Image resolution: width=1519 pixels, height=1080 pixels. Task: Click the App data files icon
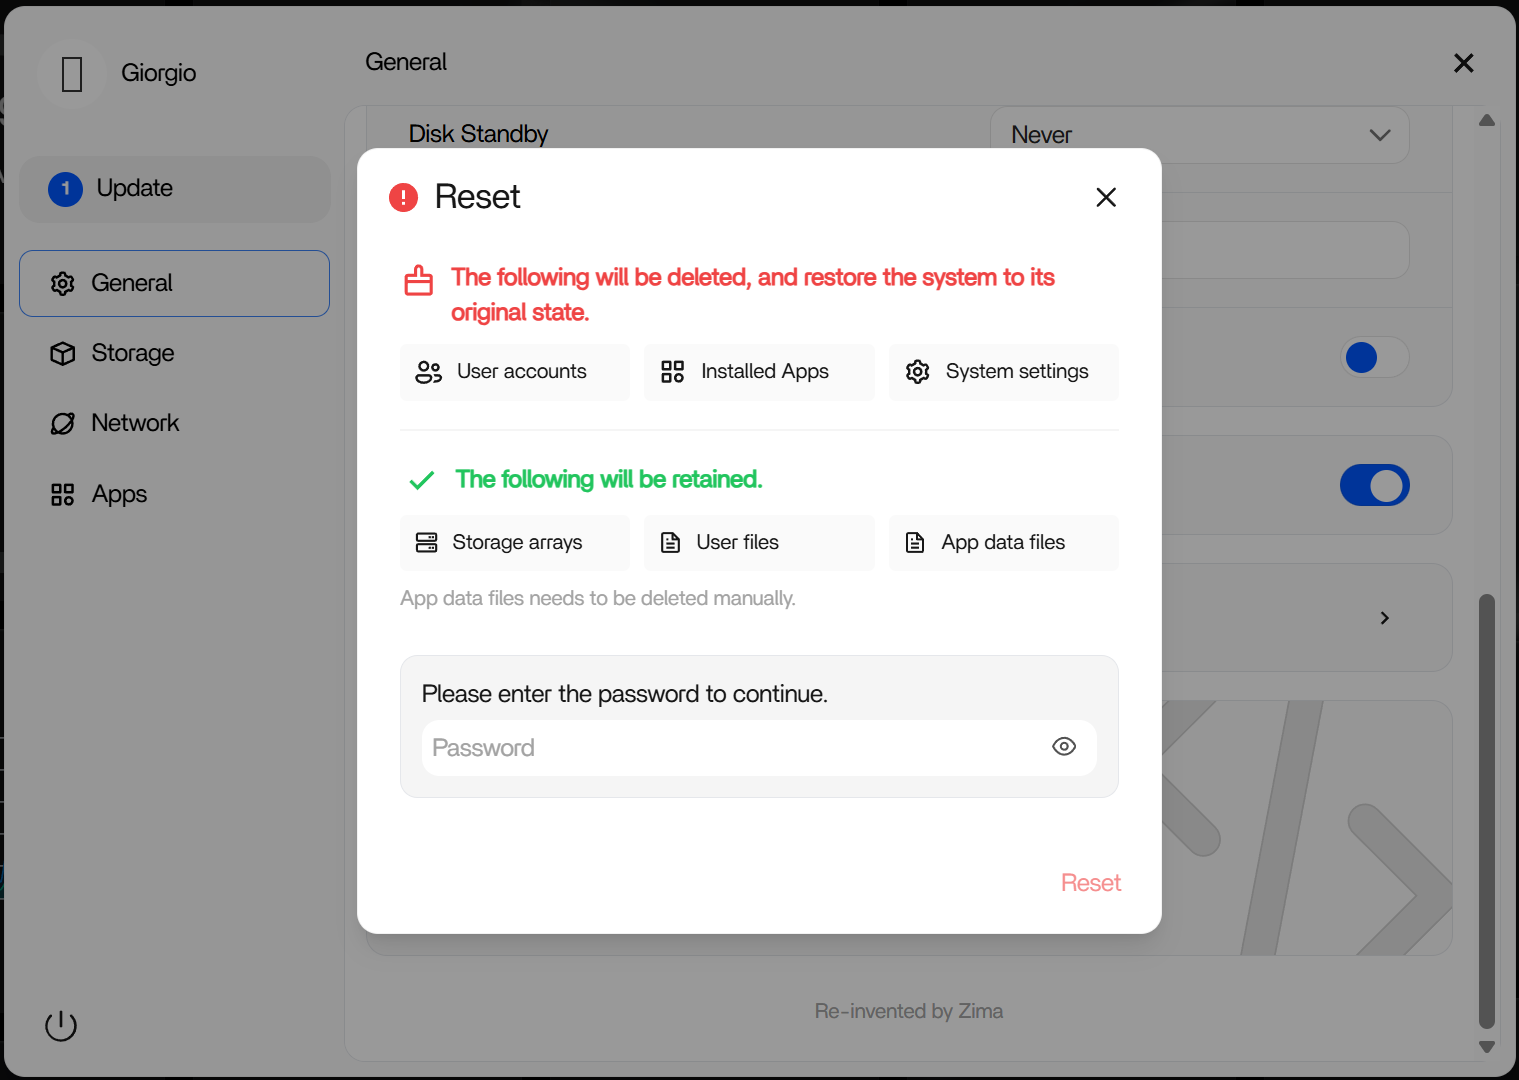click(x=915, y=543)
